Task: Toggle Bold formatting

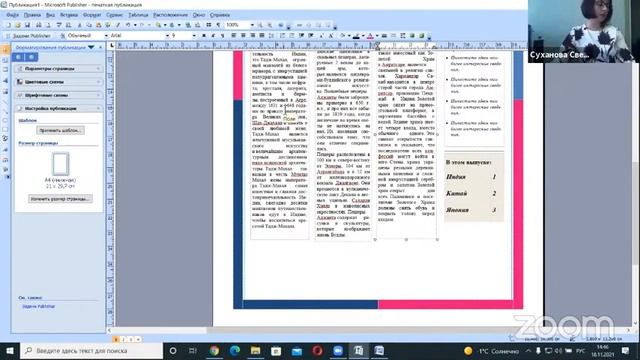Action: (x=204, y=36)
